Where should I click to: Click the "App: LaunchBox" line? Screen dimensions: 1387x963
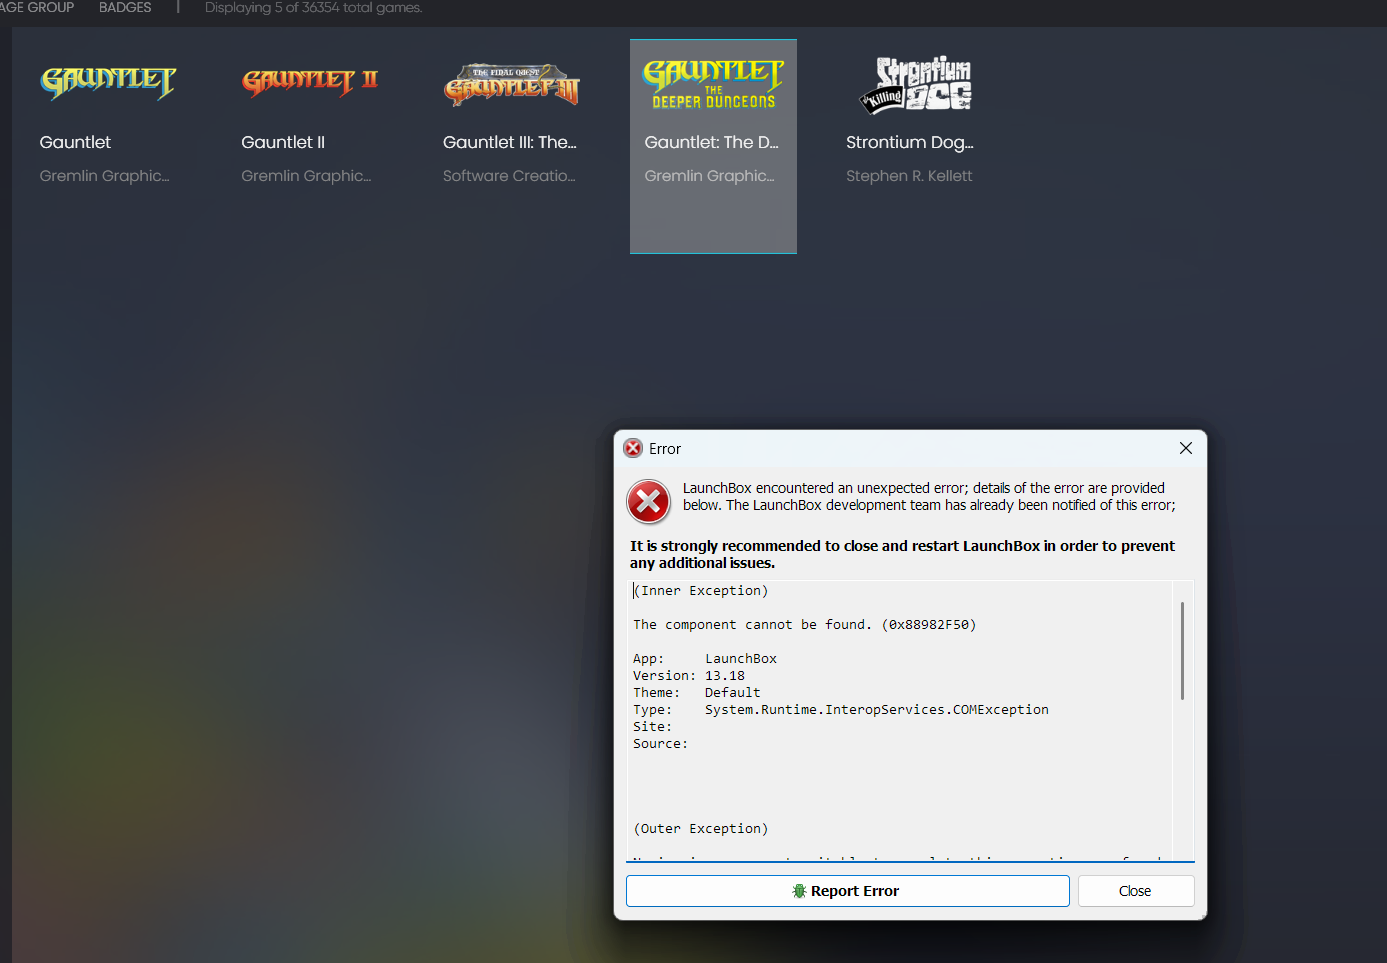click(705, 659)
